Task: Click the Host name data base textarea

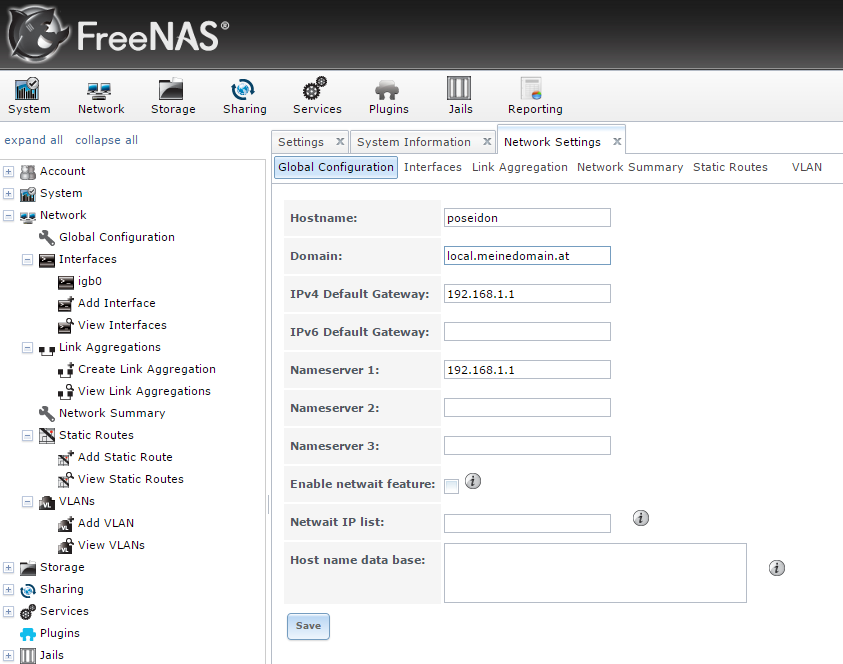Action: pos(595,573)
